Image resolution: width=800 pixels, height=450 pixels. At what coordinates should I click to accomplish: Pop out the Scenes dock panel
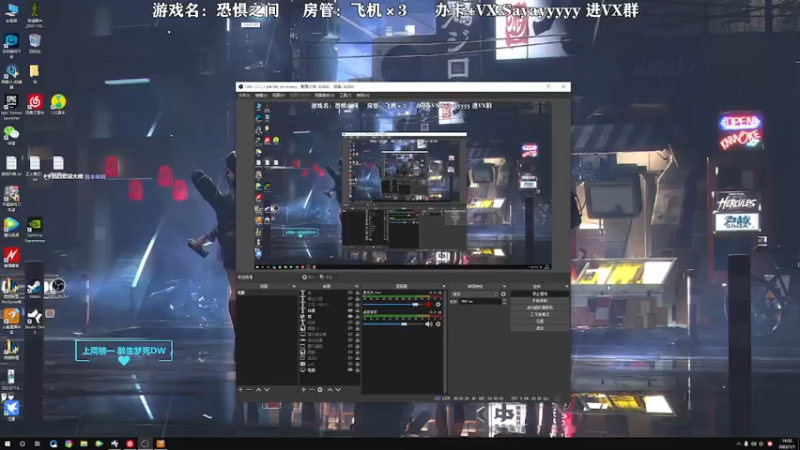point(294,286)
